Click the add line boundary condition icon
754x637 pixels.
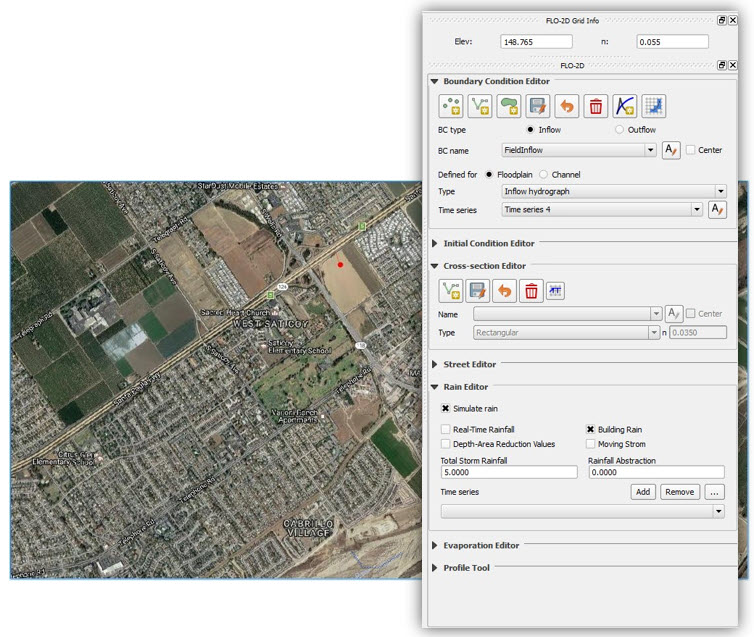point(479,106)
